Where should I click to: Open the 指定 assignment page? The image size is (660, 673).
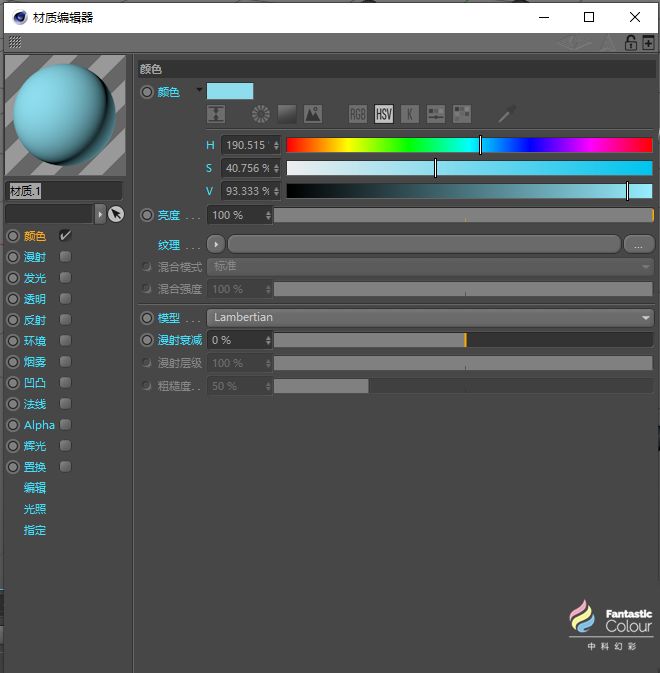point(35,530)
